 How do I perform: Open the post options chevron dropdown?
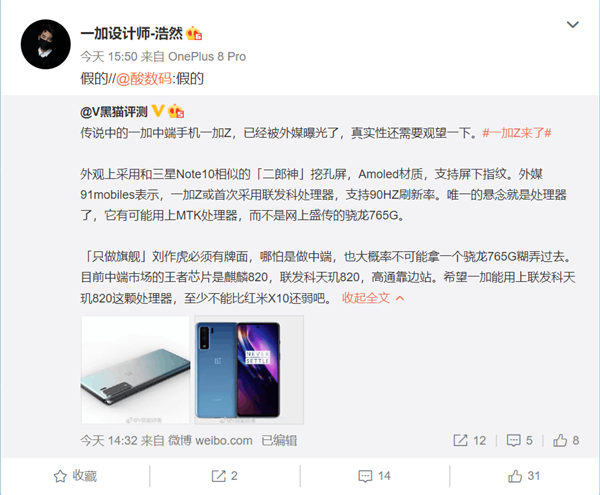coord(572,25)
